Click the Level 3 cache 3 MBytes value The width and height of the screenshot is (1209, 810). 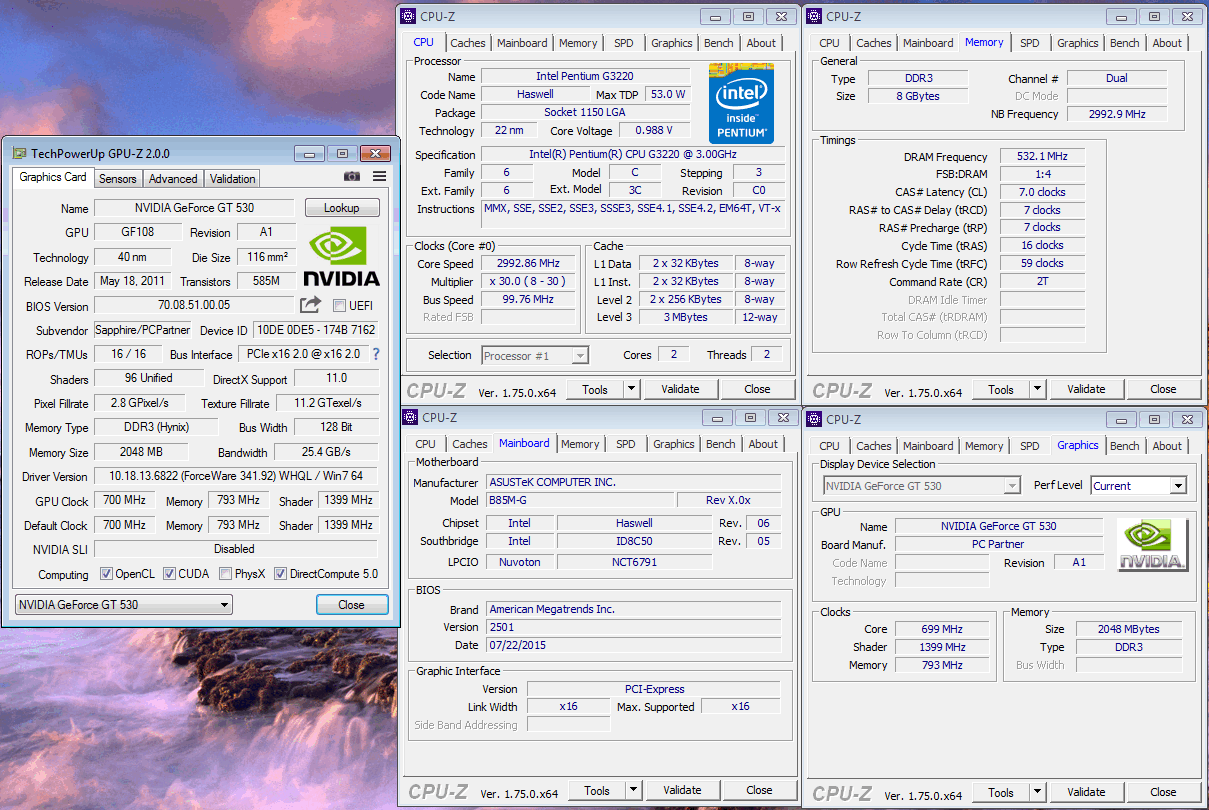click(x=685, y=317)
